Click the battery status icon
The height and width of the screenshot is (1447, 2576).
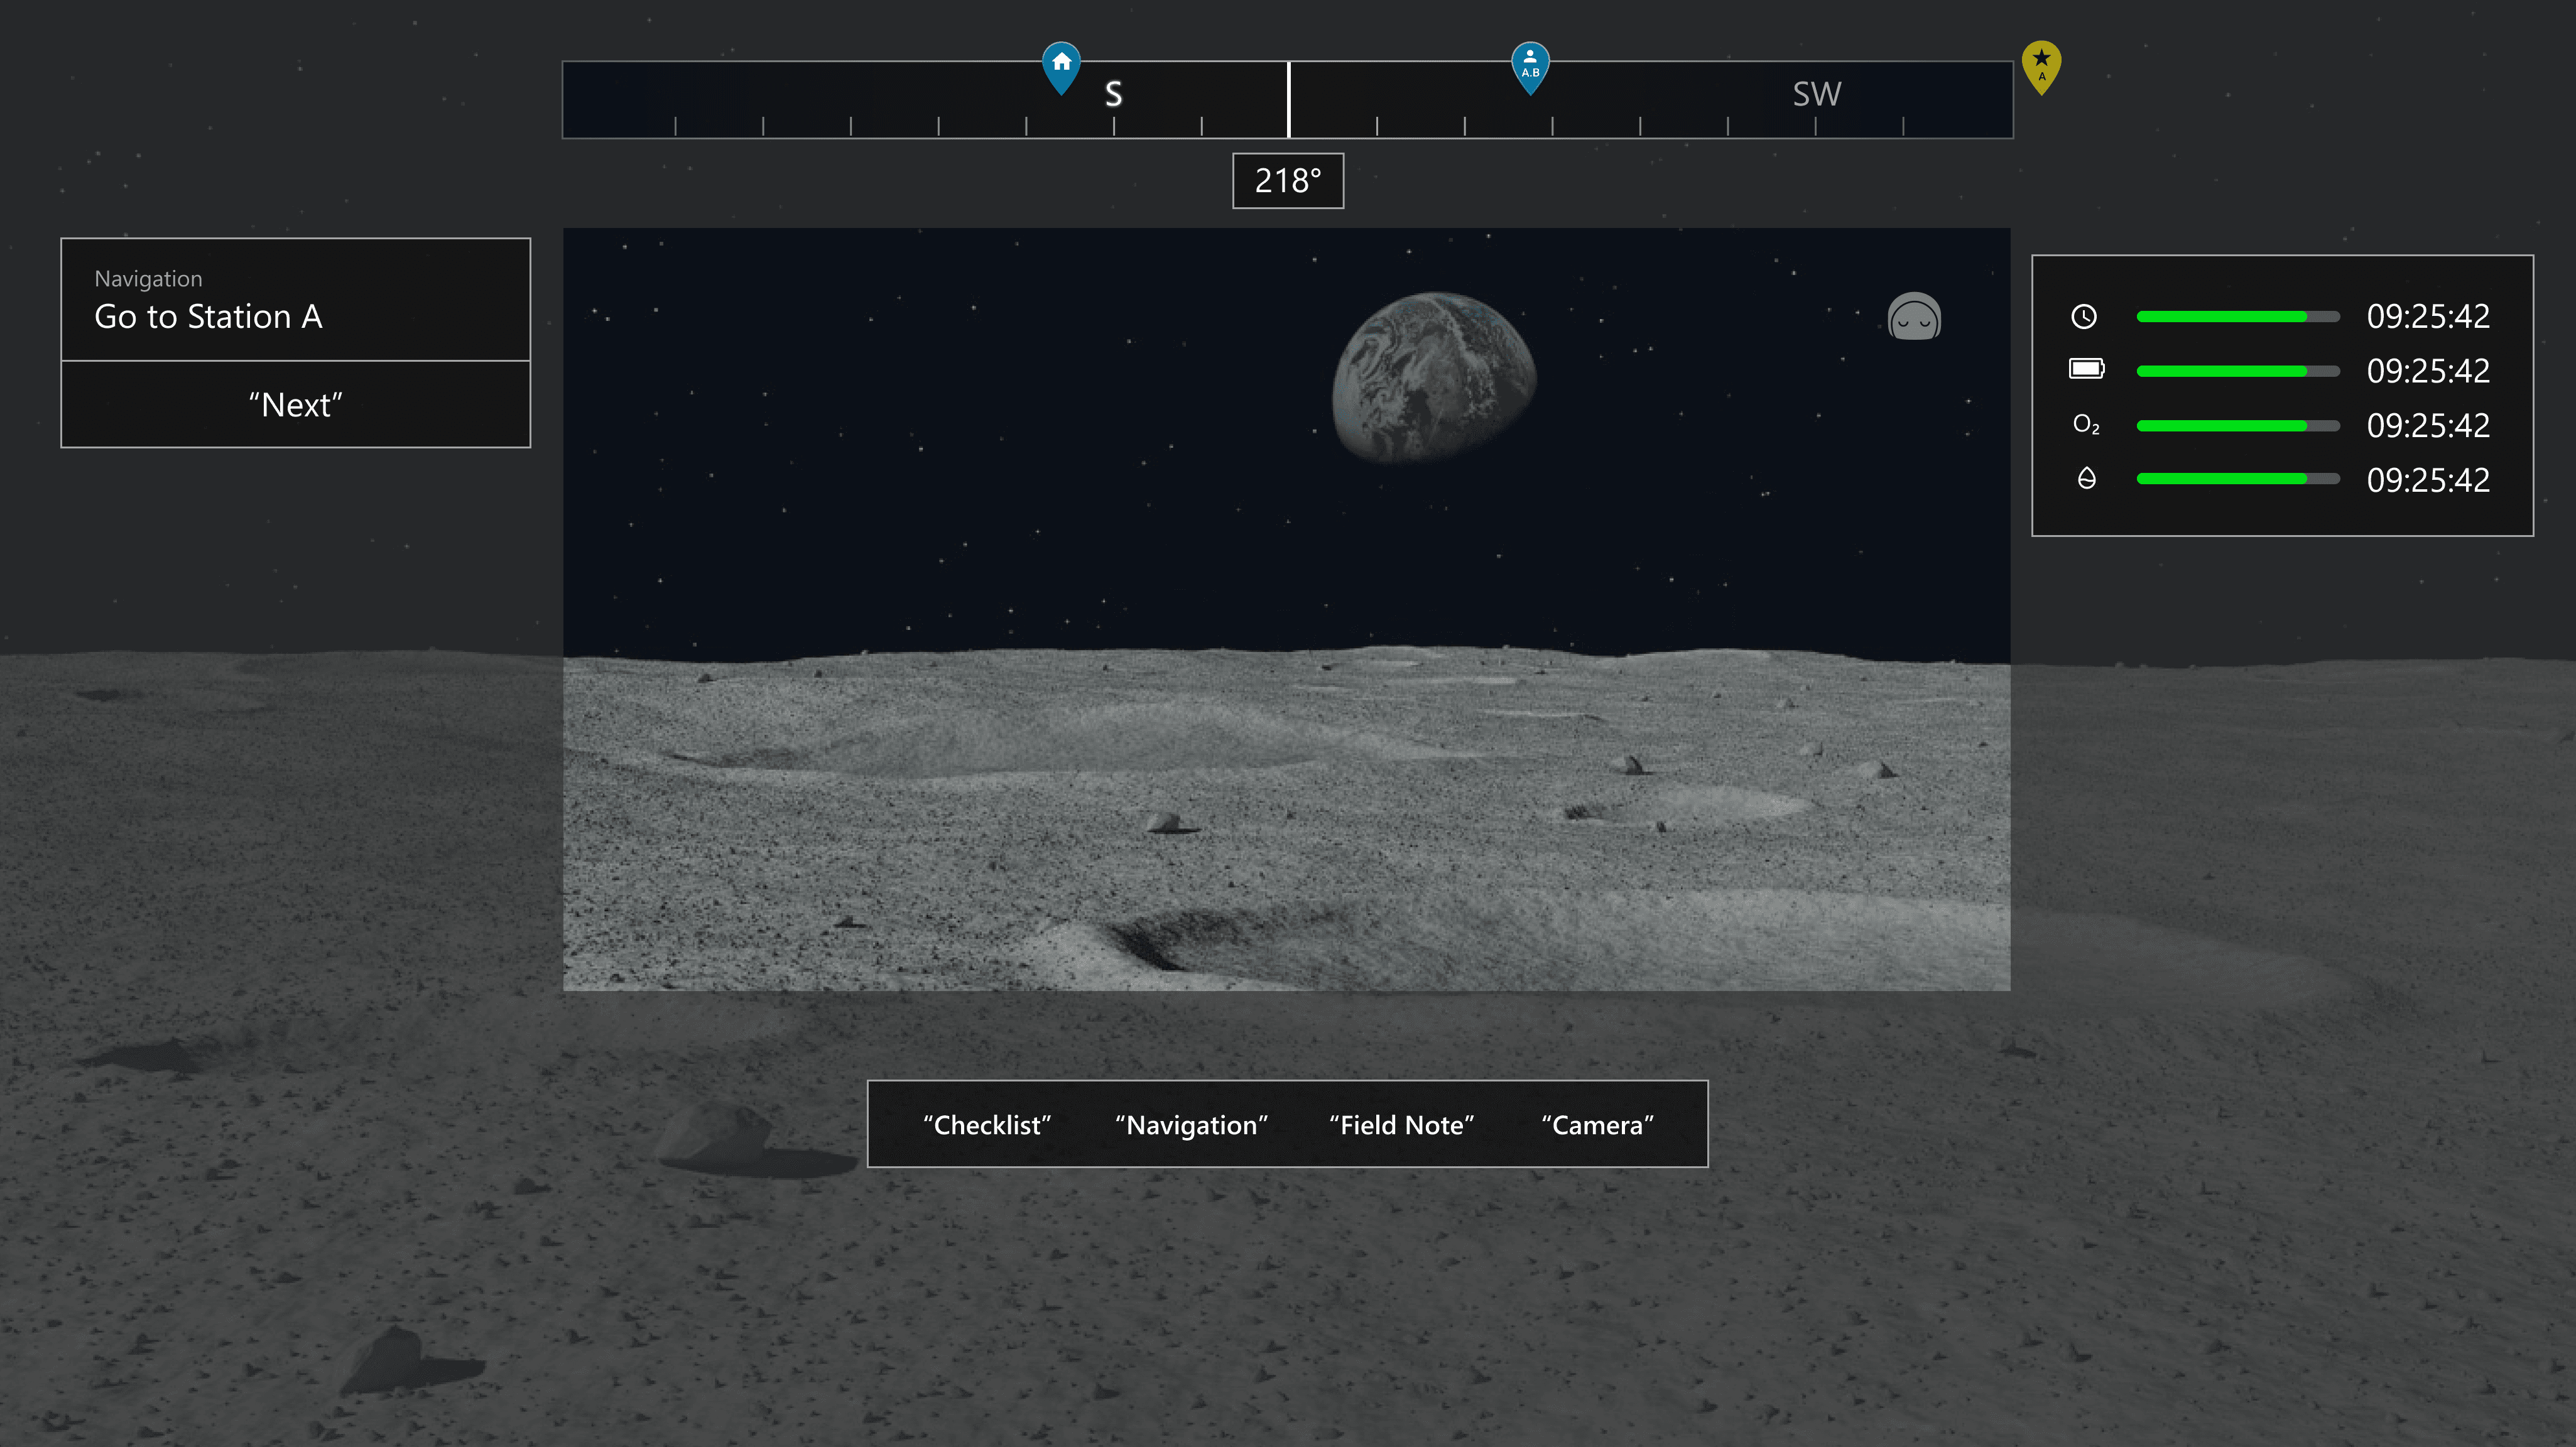2086,370
